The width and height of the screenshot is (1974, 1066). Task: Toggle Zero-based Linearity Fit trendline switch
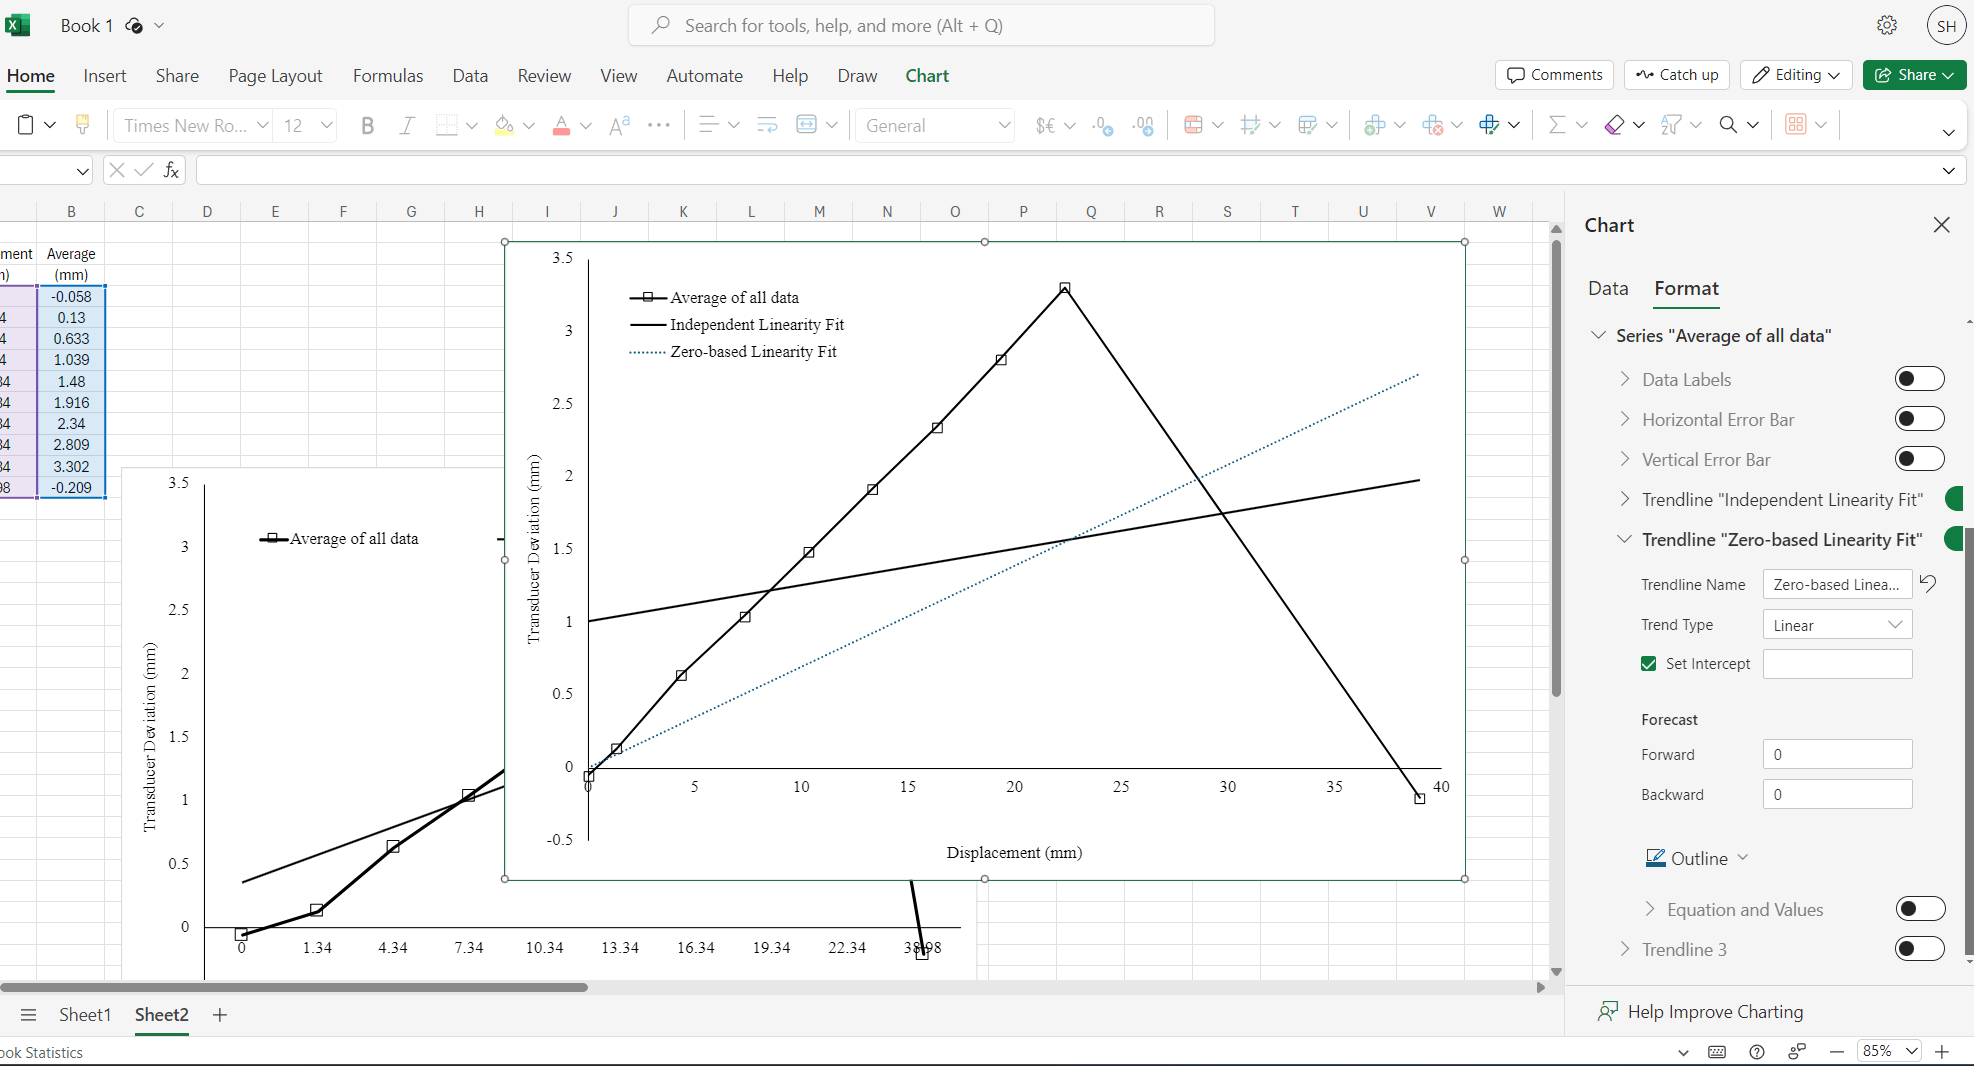coord(1955,539)
